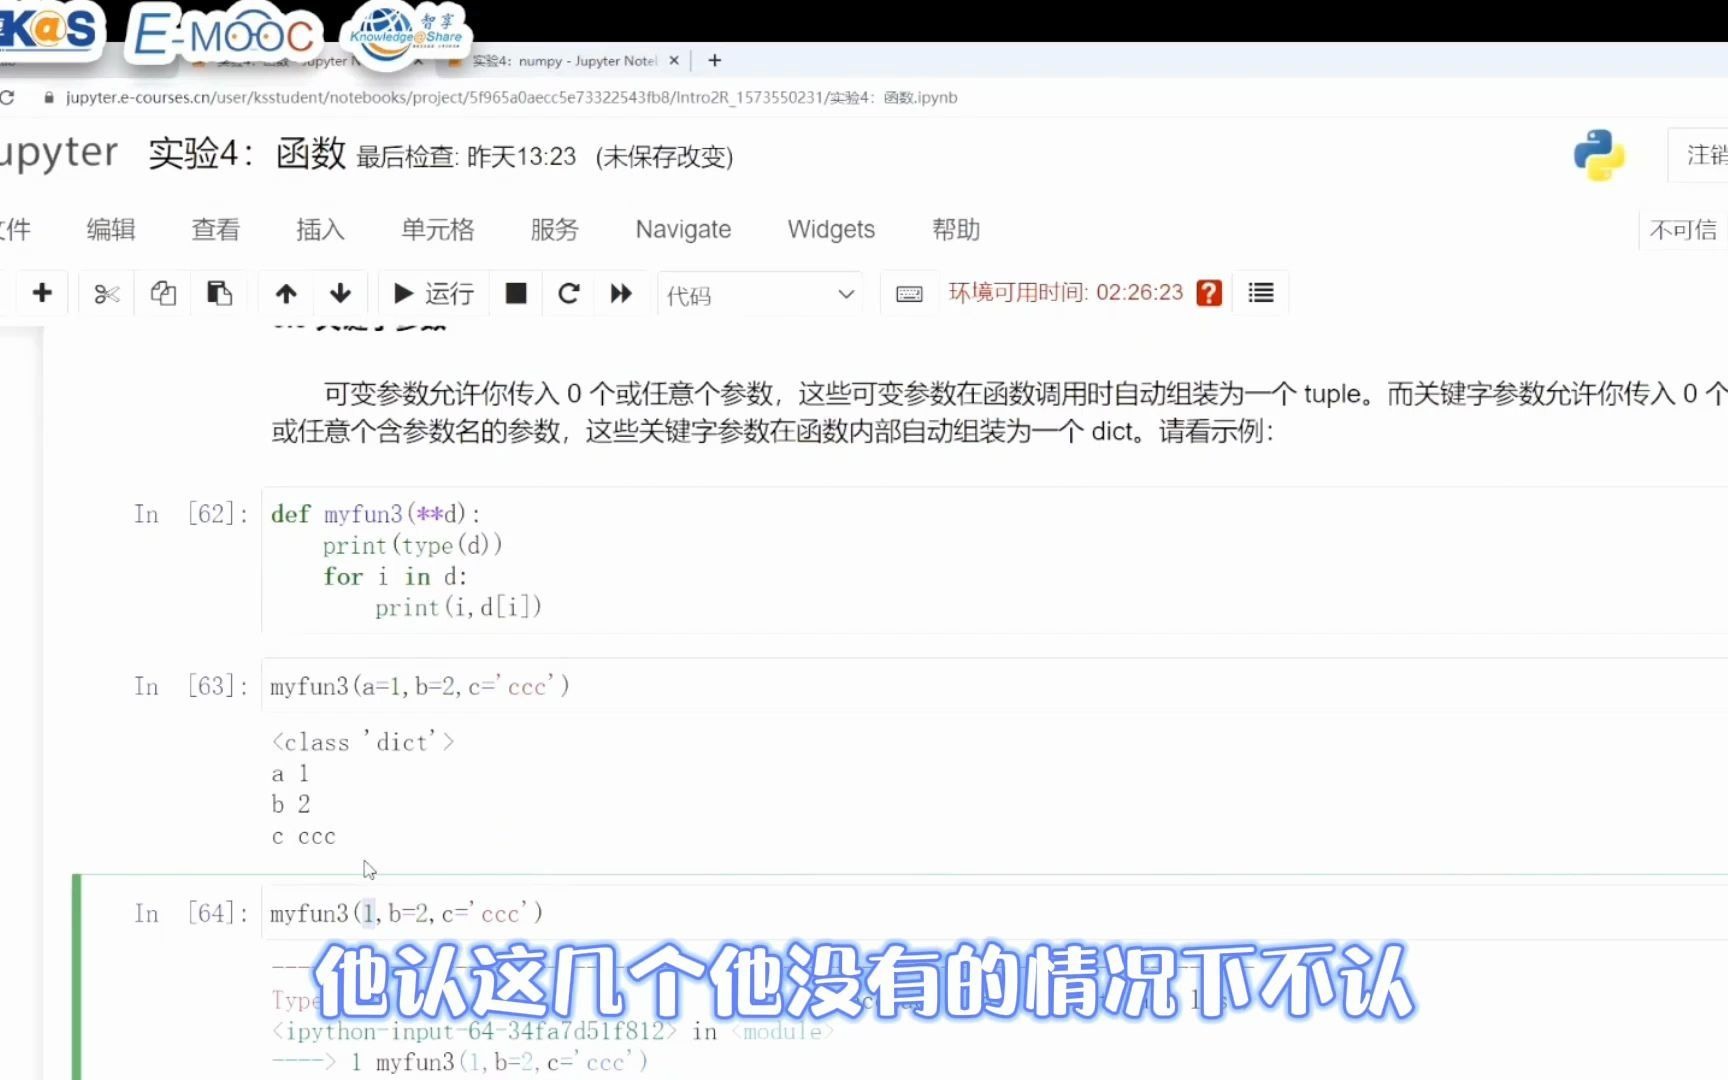This screenshot has width=1728, height=1080.
Task: Click the Jupyter logo link
Action: pos(59,152)
